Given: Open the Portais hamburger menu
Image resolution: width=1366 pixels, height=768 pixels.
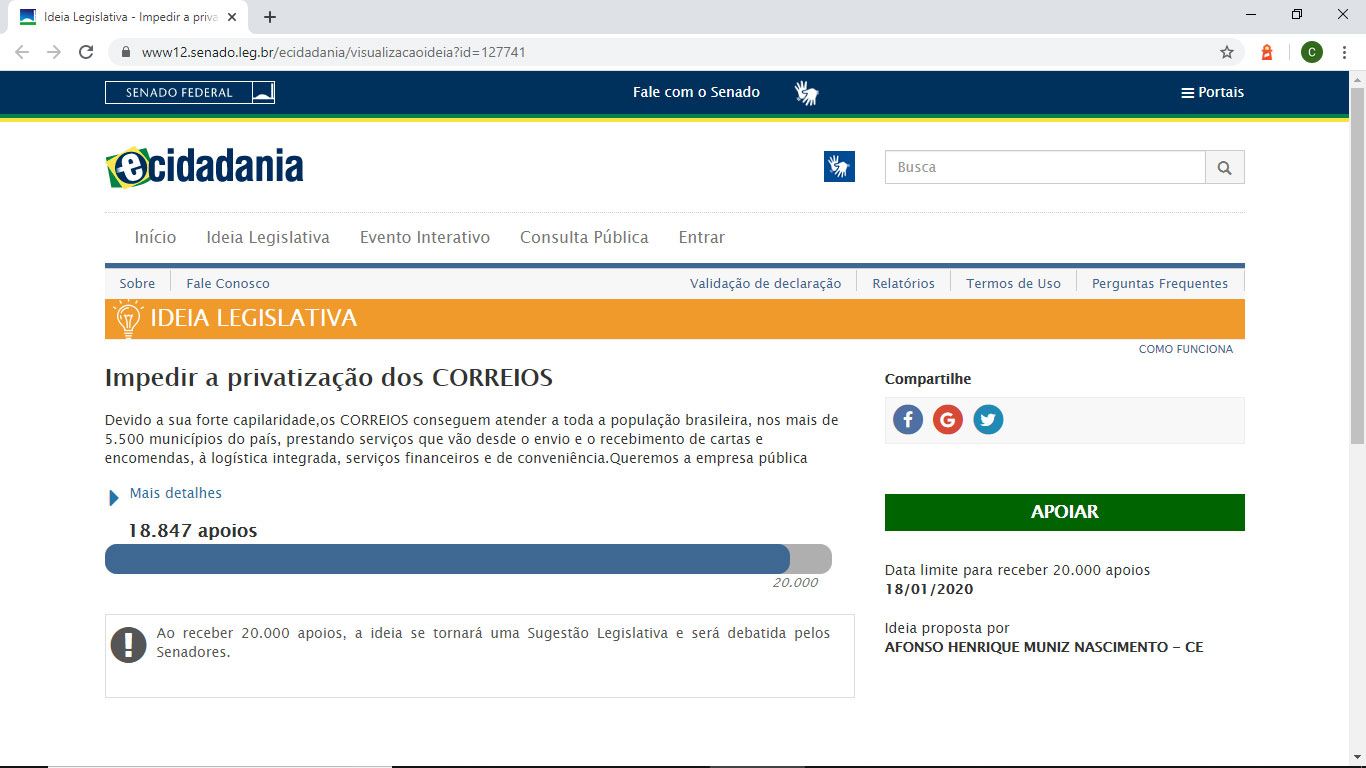Looking at the screenshot, I should (x=1212, y=93).
